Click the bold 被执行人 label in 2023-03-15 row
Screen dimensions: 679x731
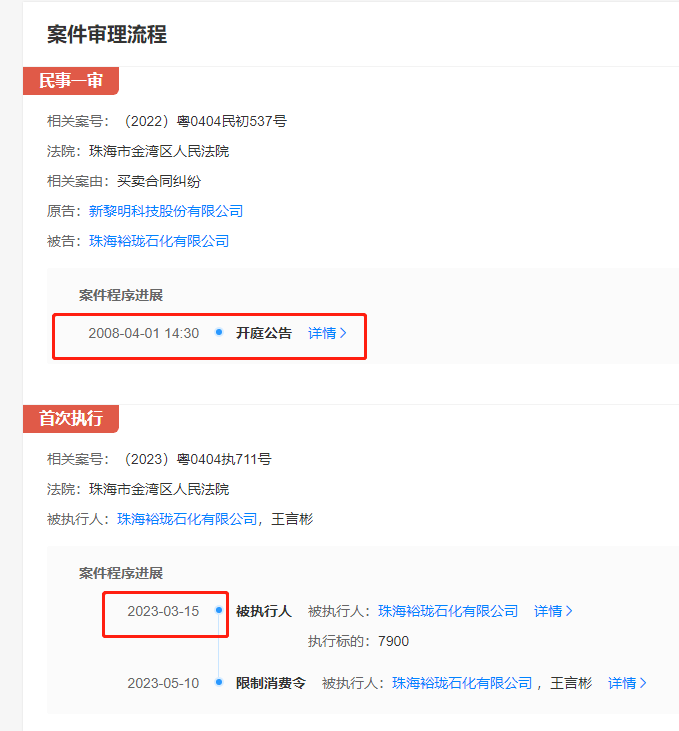264,611
